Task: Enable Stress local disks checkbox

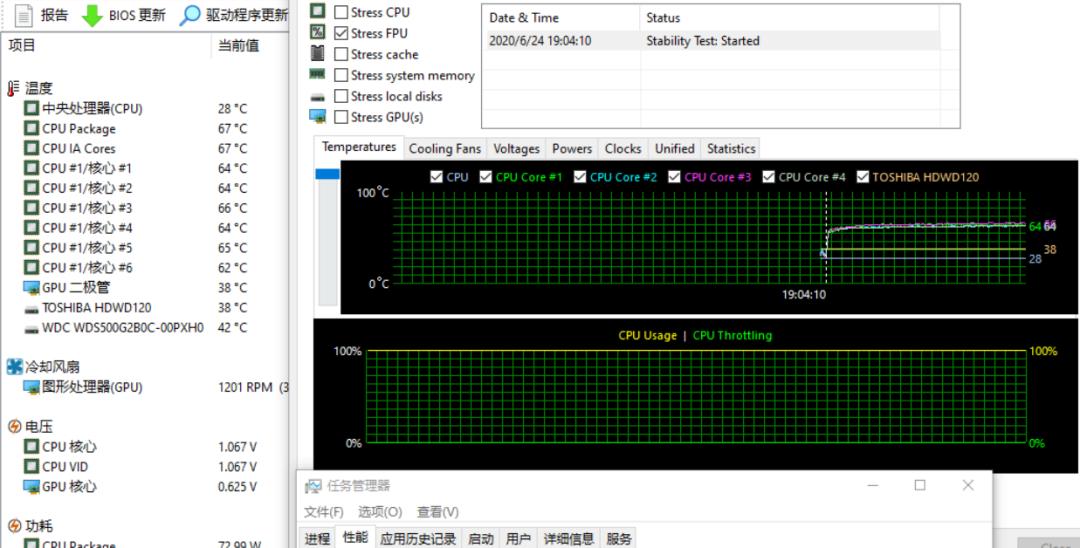Action: click(x=341, y=96)
